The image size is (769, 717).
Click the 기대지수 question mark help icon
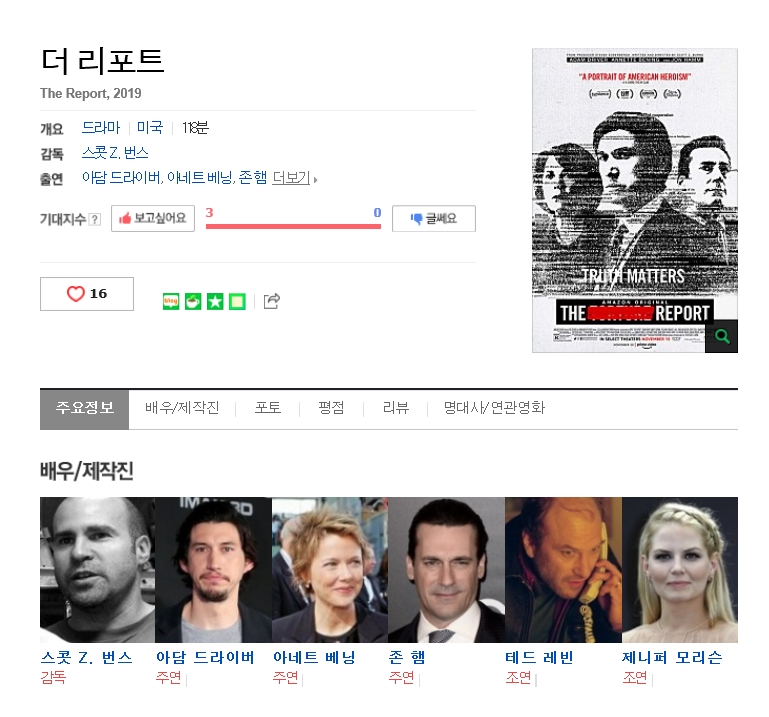tap(95, 219)
